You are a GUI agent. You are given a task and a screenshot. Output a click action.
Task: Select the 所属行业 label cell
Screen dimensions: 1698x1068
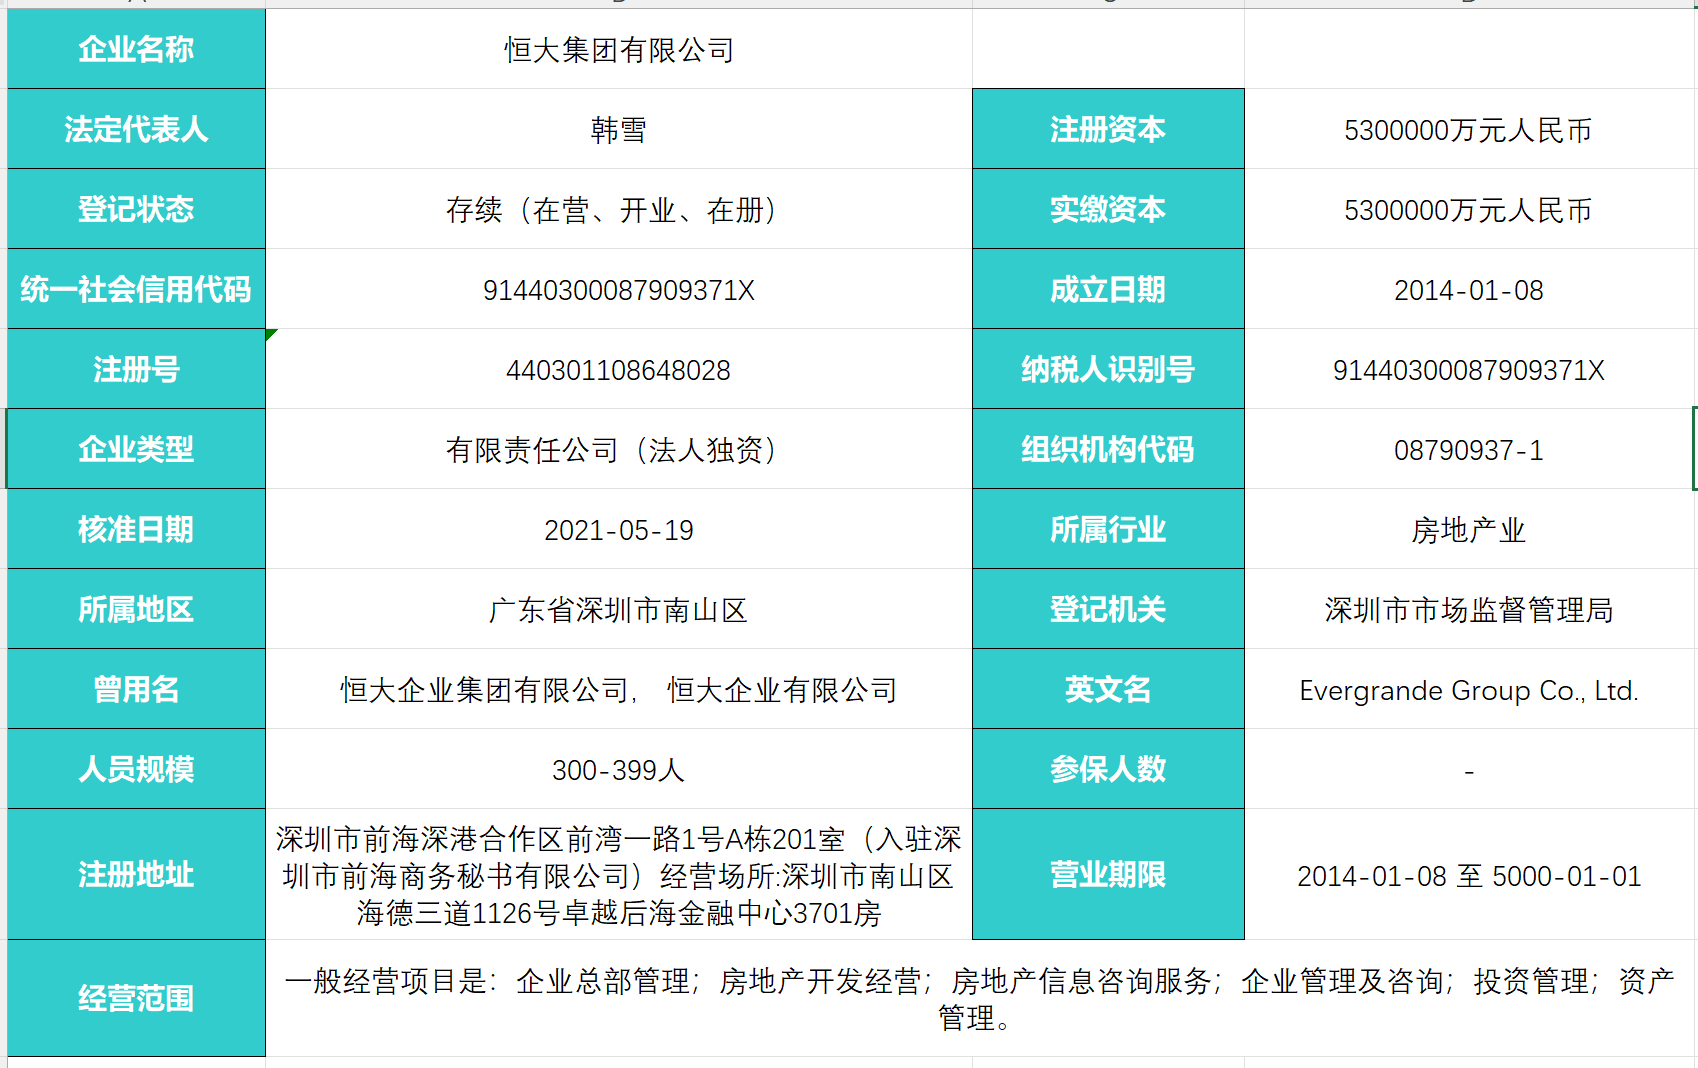(x=1108, y=529)
